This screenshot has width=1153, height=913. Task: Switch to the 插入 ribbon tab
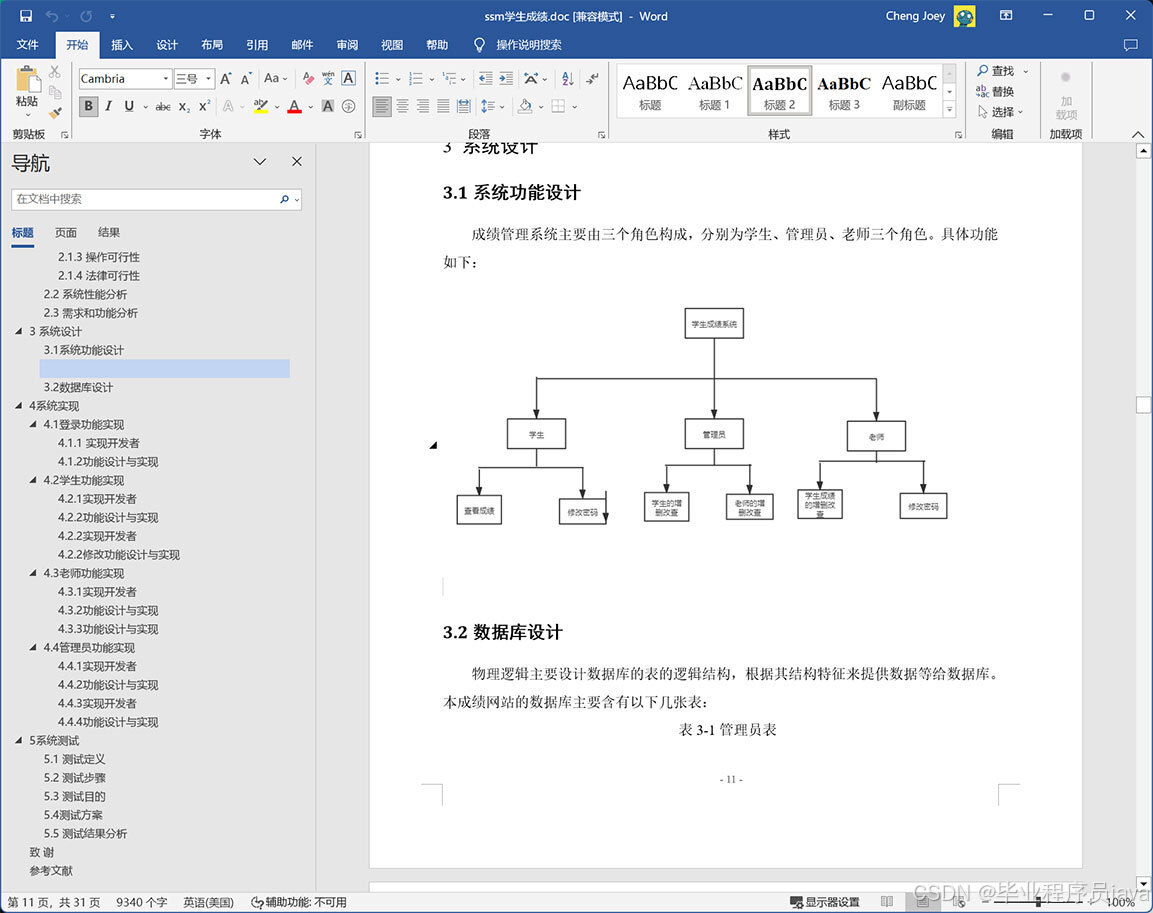[122, 45]
